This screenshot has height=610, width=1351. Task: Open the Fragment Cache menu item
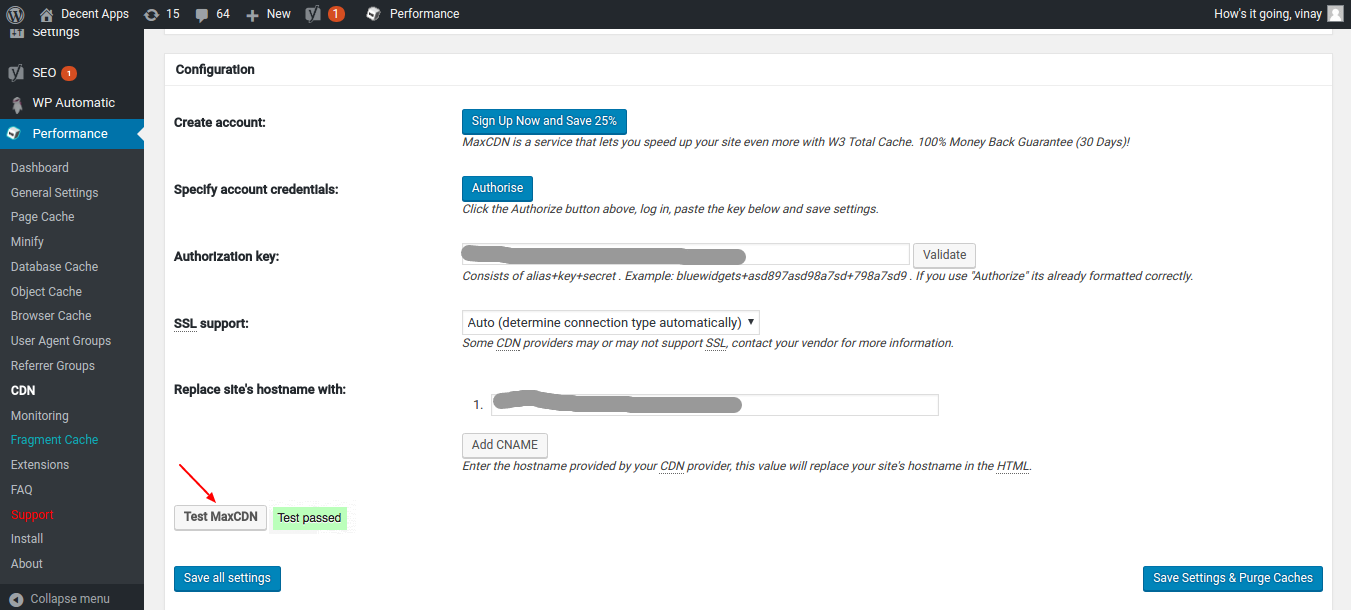coord(54,440)
